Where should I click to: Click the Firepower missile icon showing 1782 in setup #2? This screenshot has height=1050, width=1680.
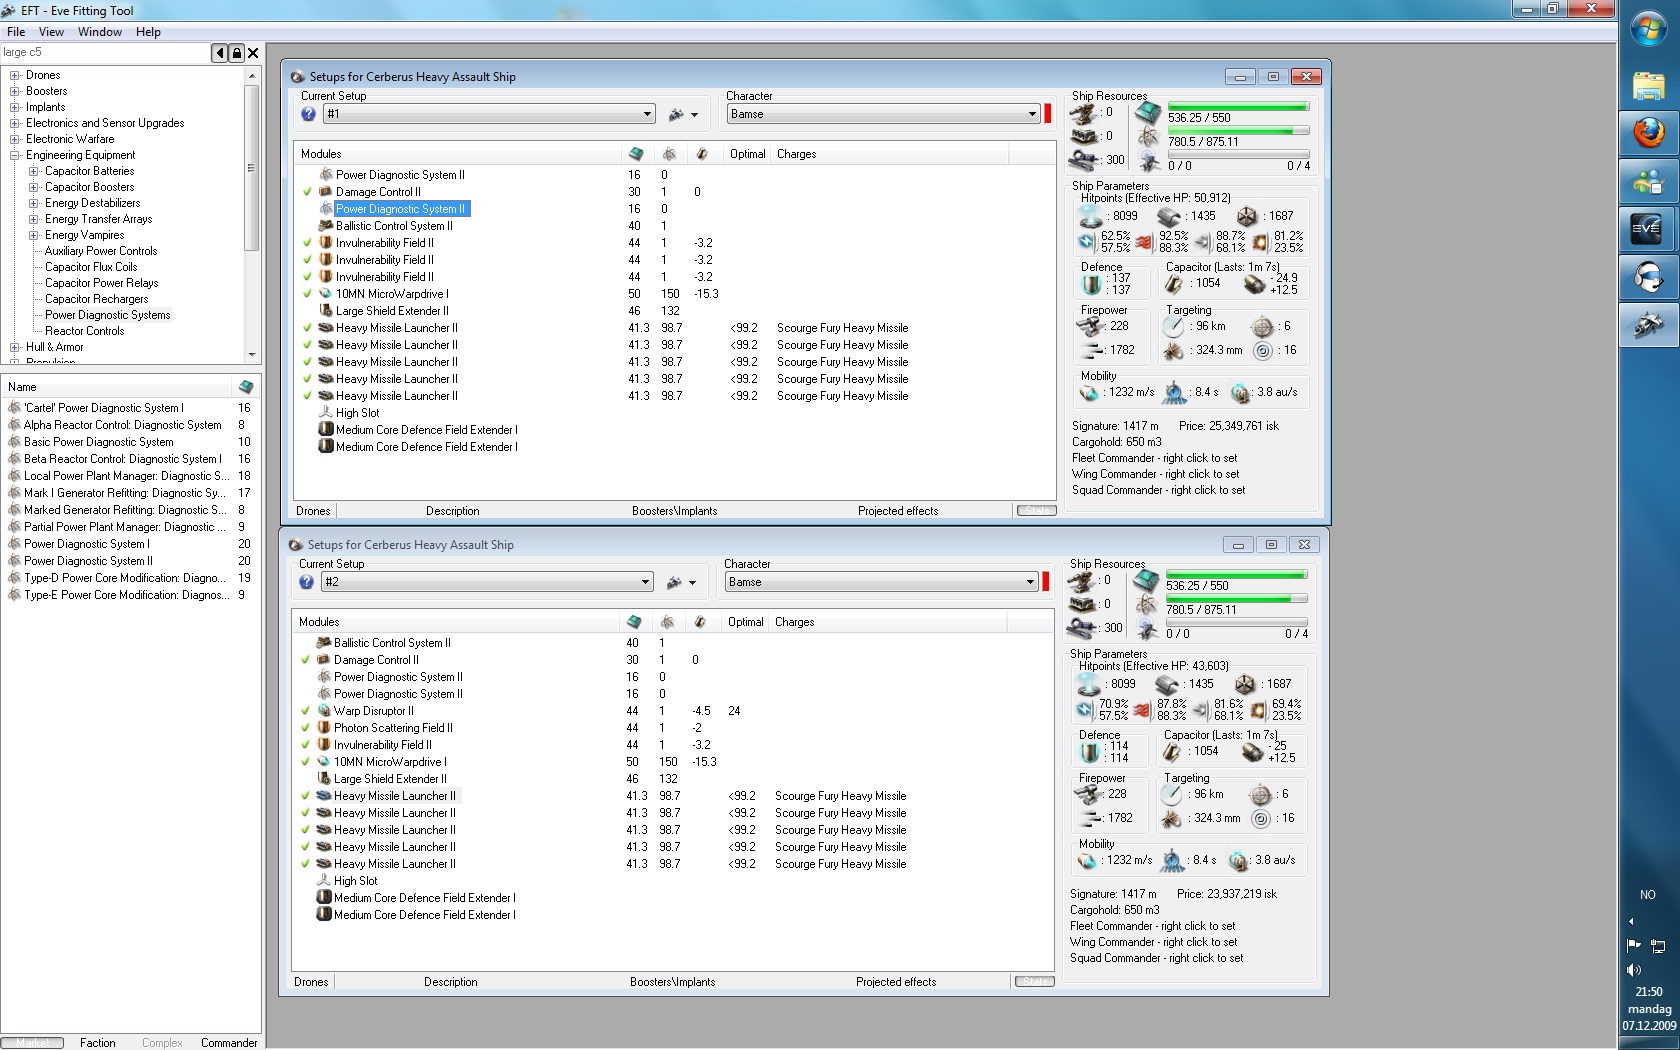tap(1088, 818)
